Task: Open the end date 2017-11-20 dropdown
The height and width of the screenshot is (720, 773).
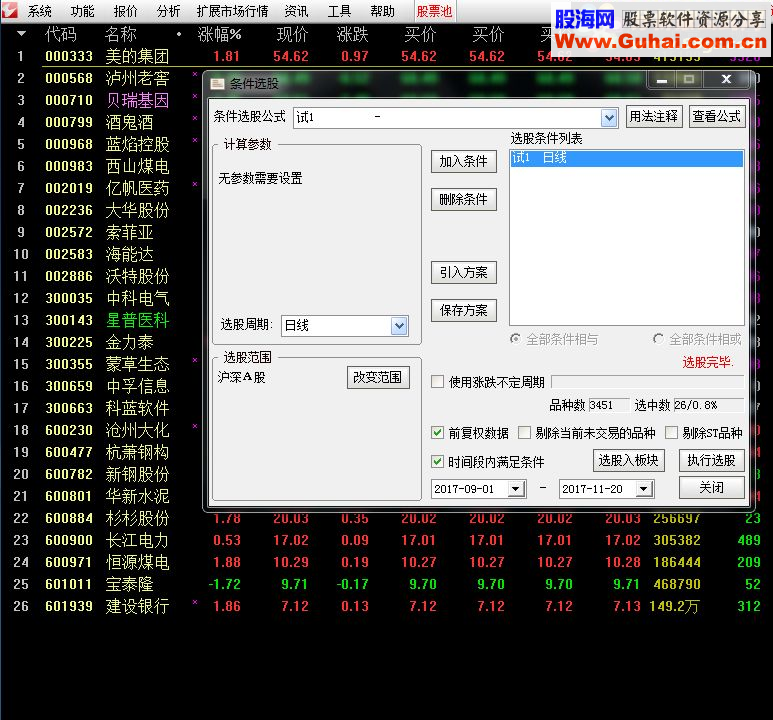Action: [643, 489]
